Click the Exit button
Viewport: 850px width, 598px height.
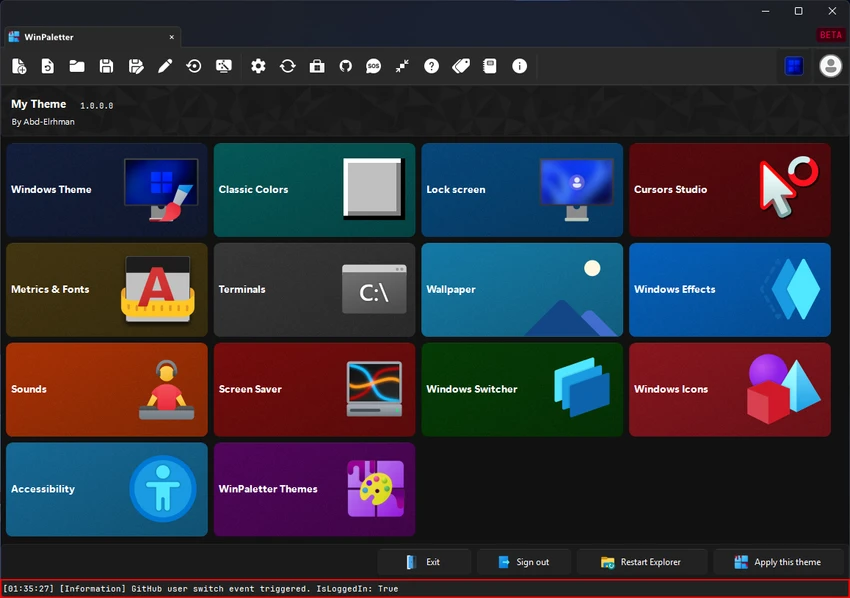[424, 562]
